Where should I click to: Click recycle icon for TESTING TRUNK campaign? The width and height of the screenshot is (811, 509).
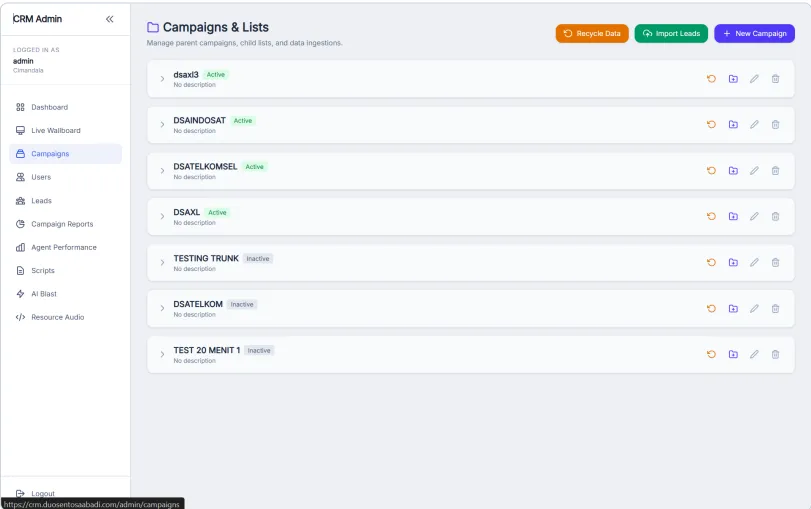(711, 262)
